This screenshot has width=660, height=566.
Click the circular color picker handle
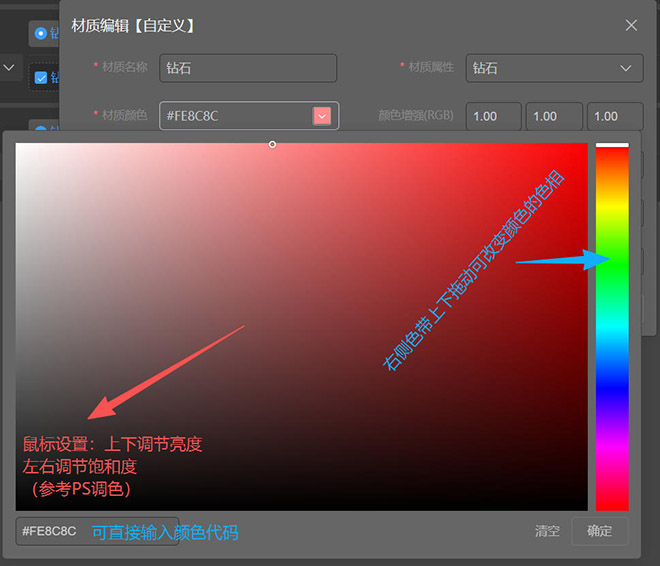[272, 144]
